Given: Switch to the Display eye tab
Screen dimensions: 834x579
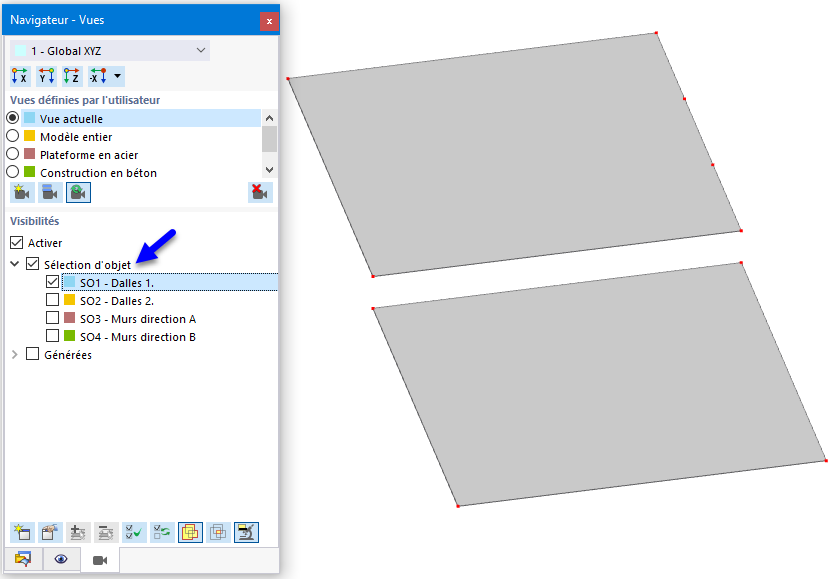Looking at the screenshot, I should pyautogui.click(x=61, y=559).
